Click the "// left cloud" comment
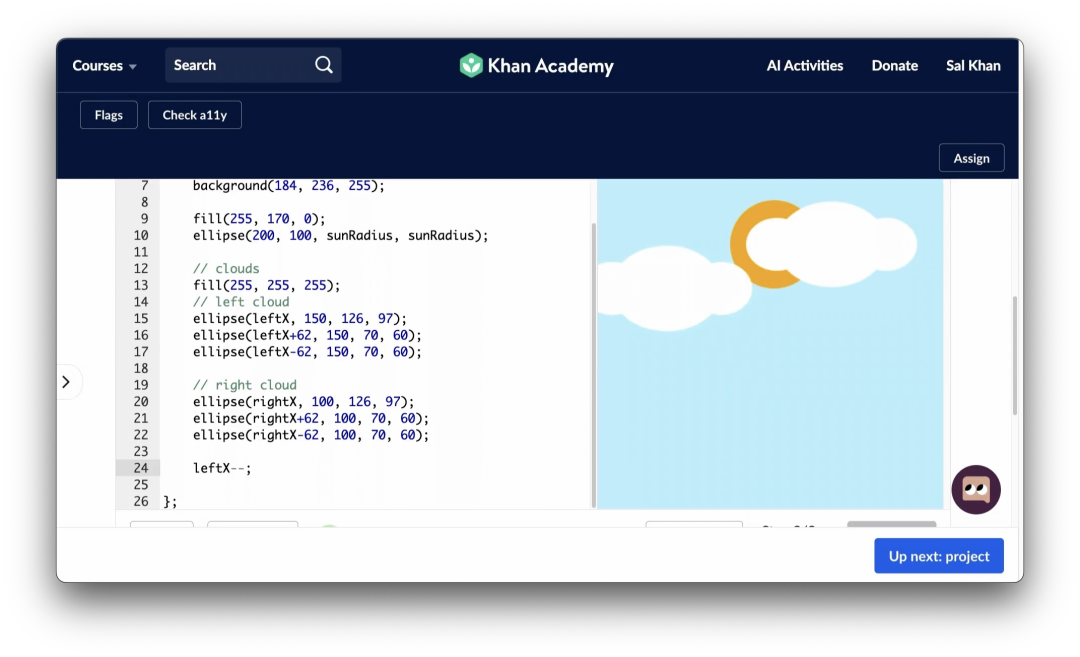The height and width of the screenshot is (657, 1080). (x=241, y=302)
